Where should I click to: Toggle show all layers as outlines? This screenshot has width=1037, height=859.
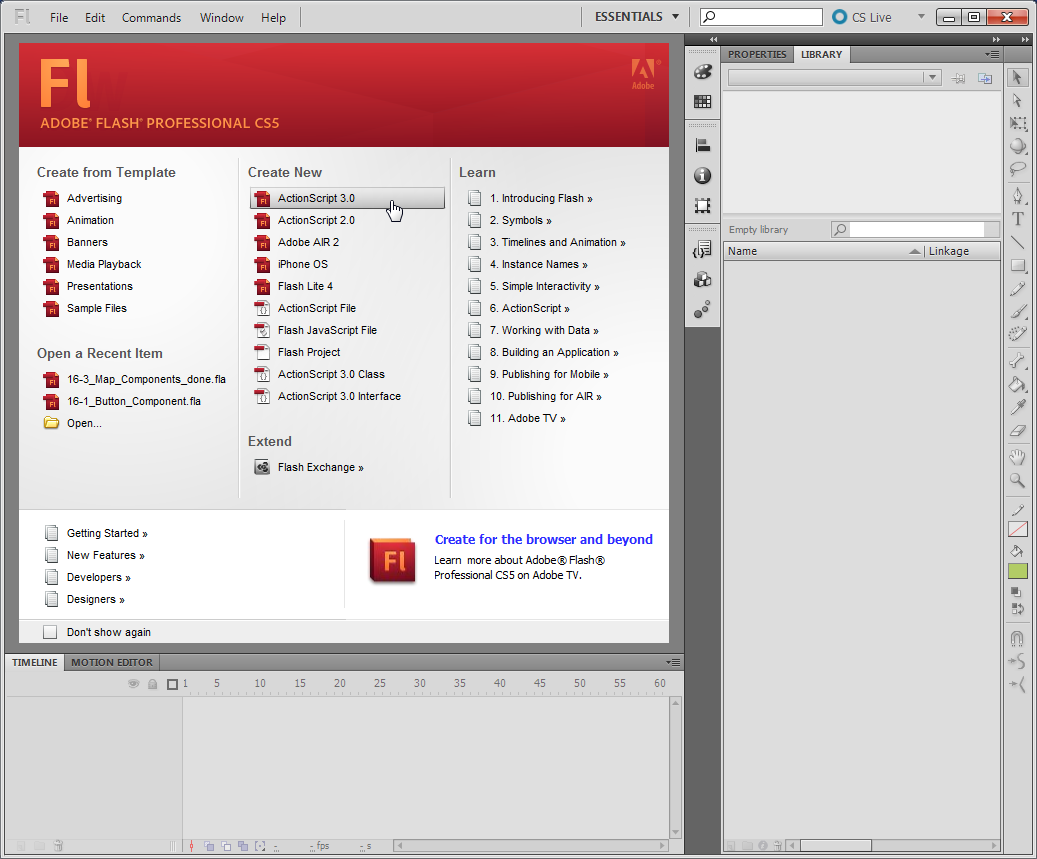pyautogui.click(x=173, y=684)
